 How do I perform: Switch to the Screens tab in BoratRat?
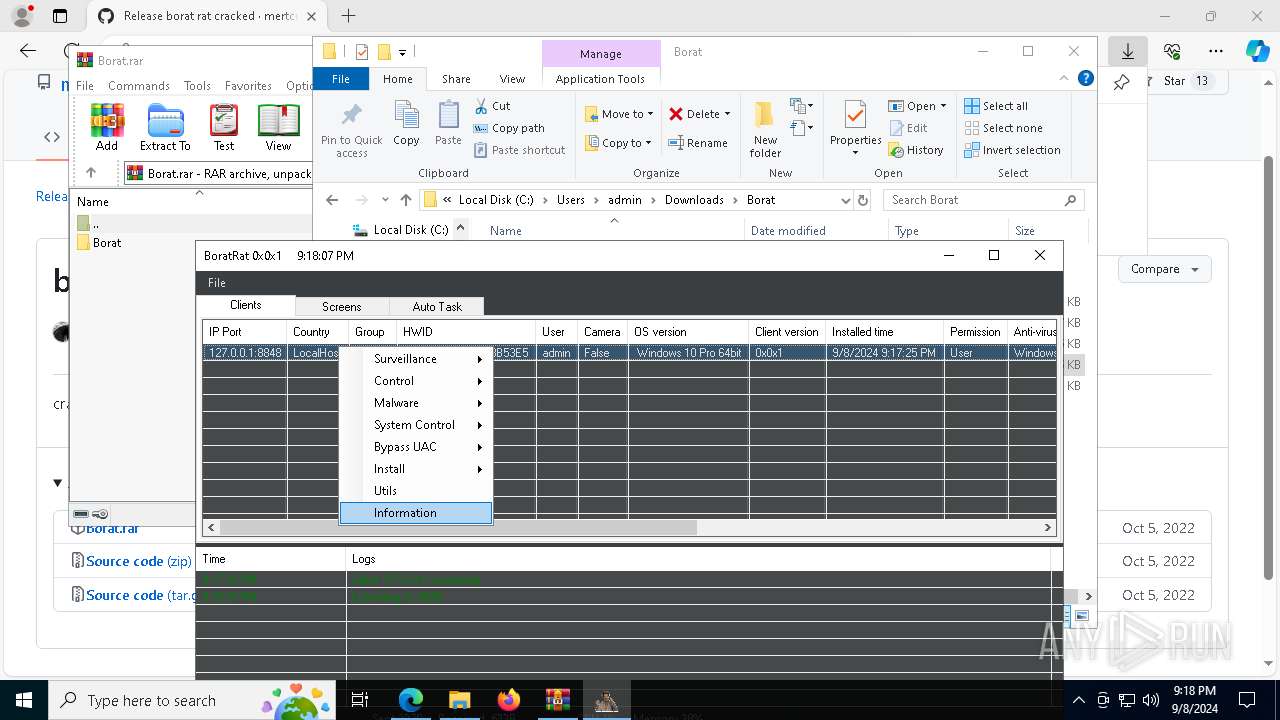tap(341, 307)
